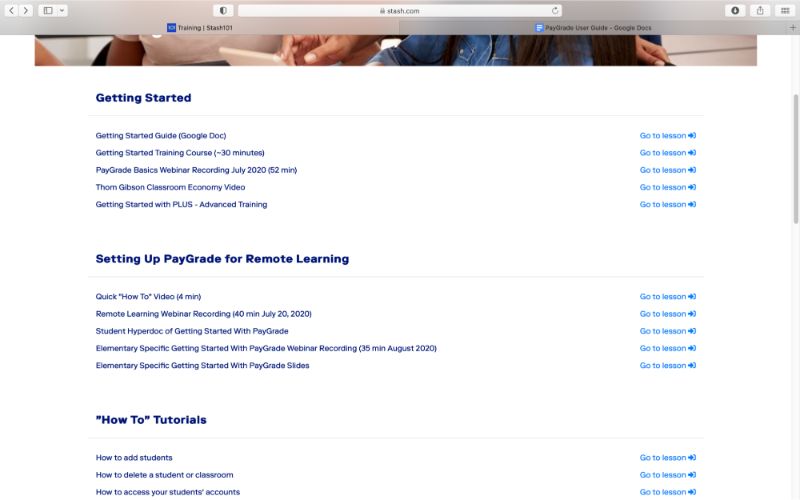Open the privacy shield report icon
The width and height of the screenshot is (800, 500).
(x=223, y=10)
